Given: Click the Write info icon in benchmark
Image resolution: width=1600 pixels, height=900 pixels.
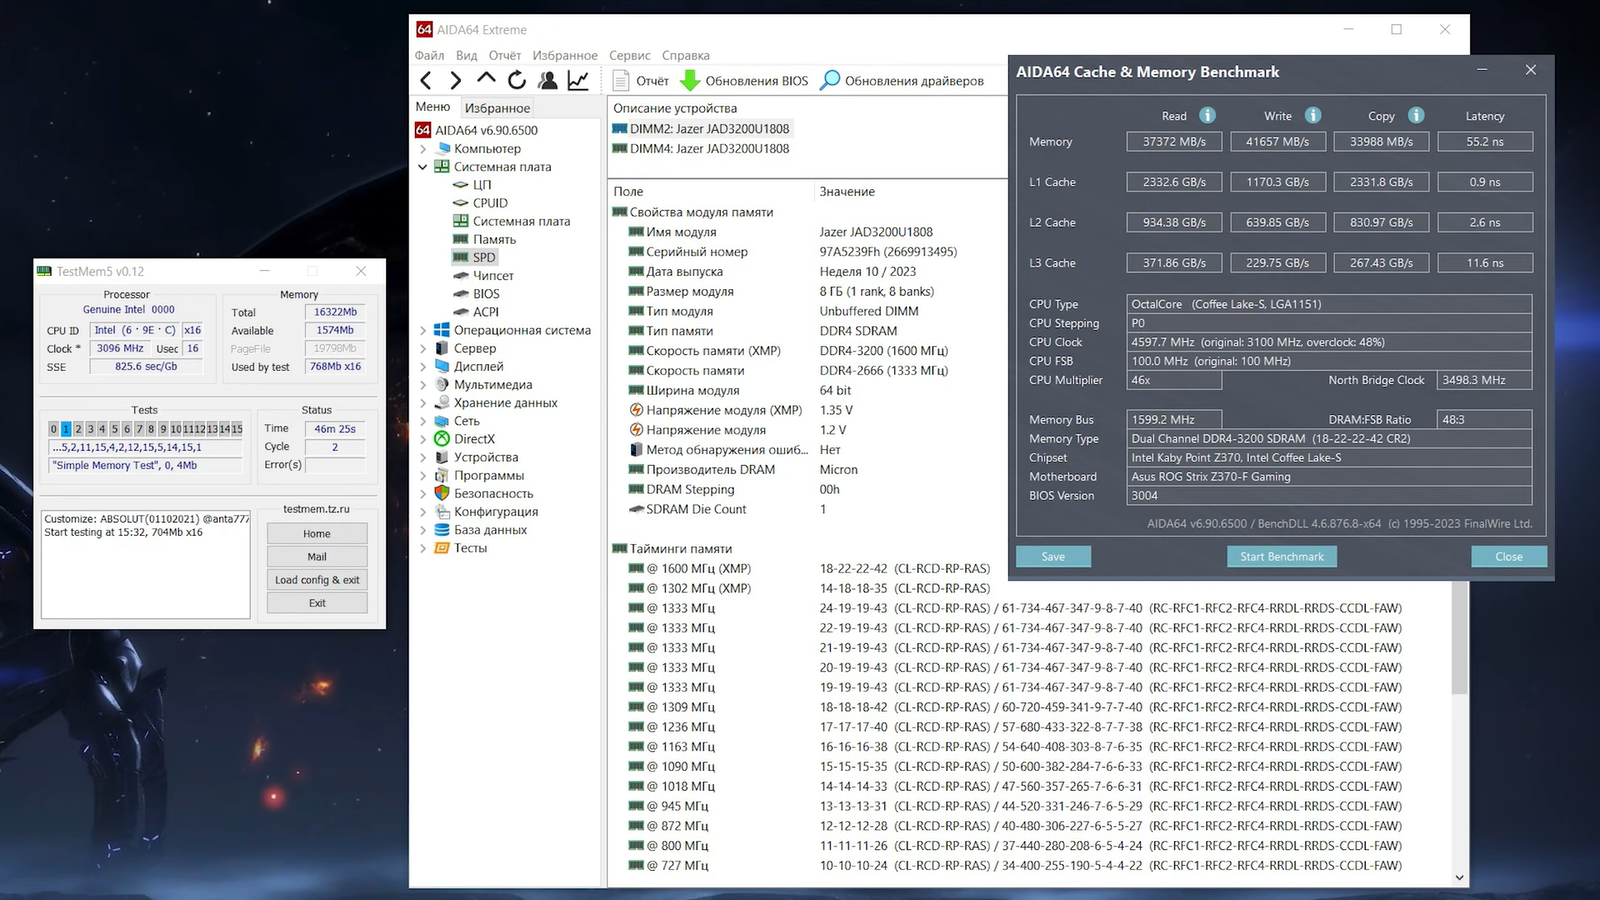Looking at the screenshot, I should tap(1313, 116).
